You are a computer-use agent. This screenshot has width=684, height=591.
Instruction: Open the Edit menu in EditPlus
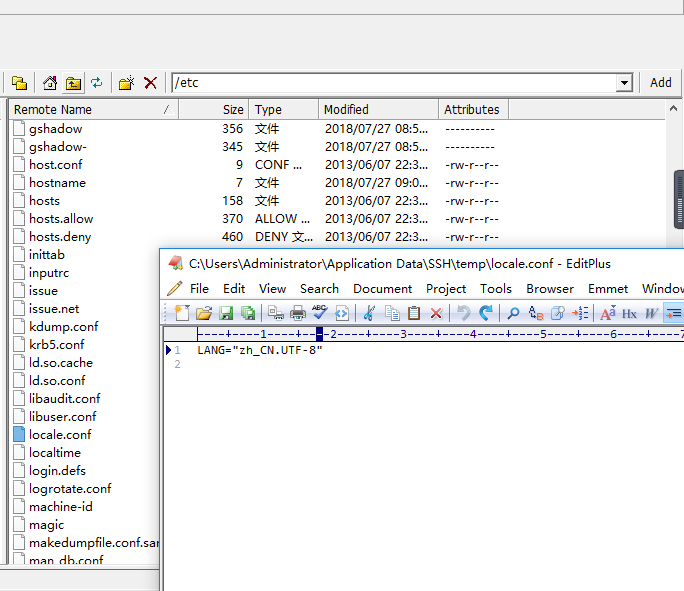click(x=234, y=289)
